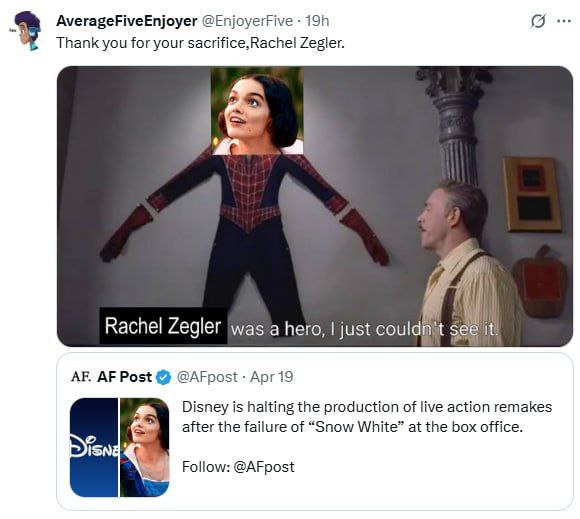Viewport: 580px width, 519px height.
Task: Click the tweet text thanking Rachel Zegler
Action: 200,43
